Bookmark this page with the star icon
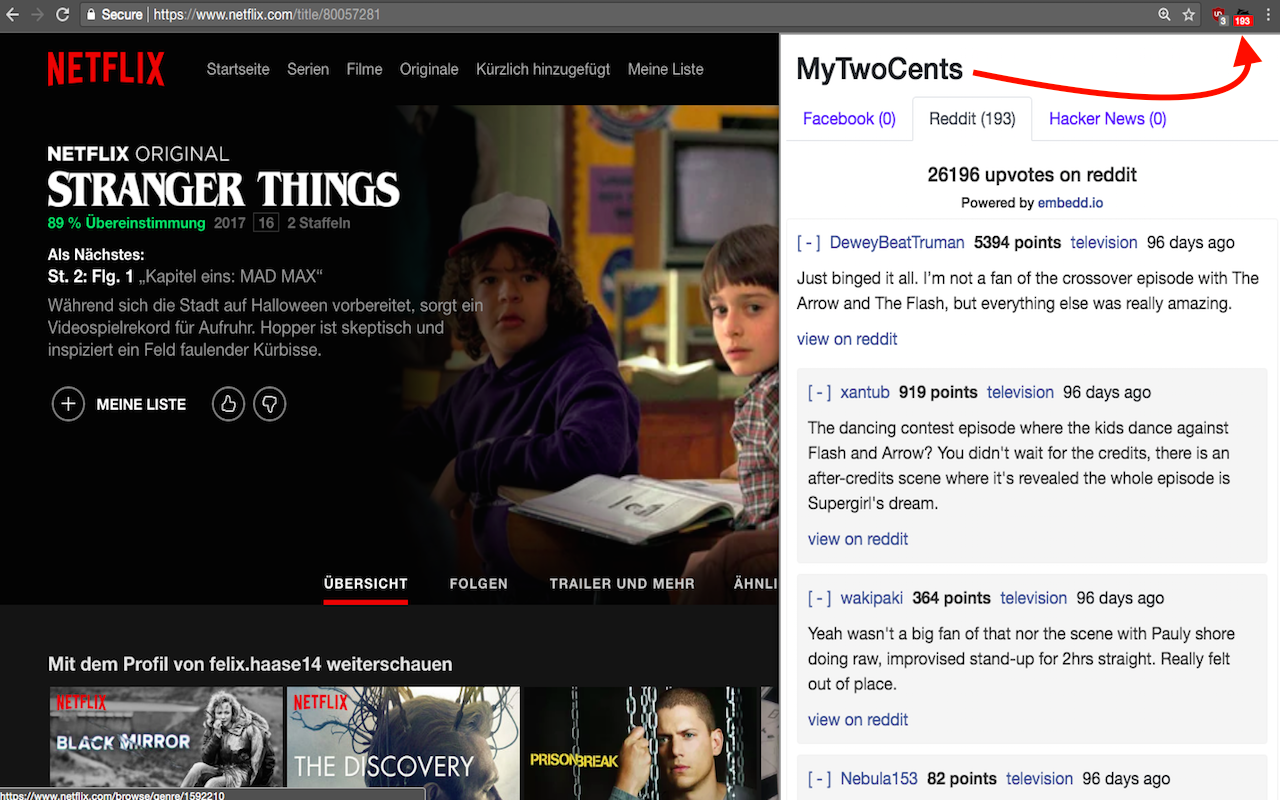 [1189, 15]
